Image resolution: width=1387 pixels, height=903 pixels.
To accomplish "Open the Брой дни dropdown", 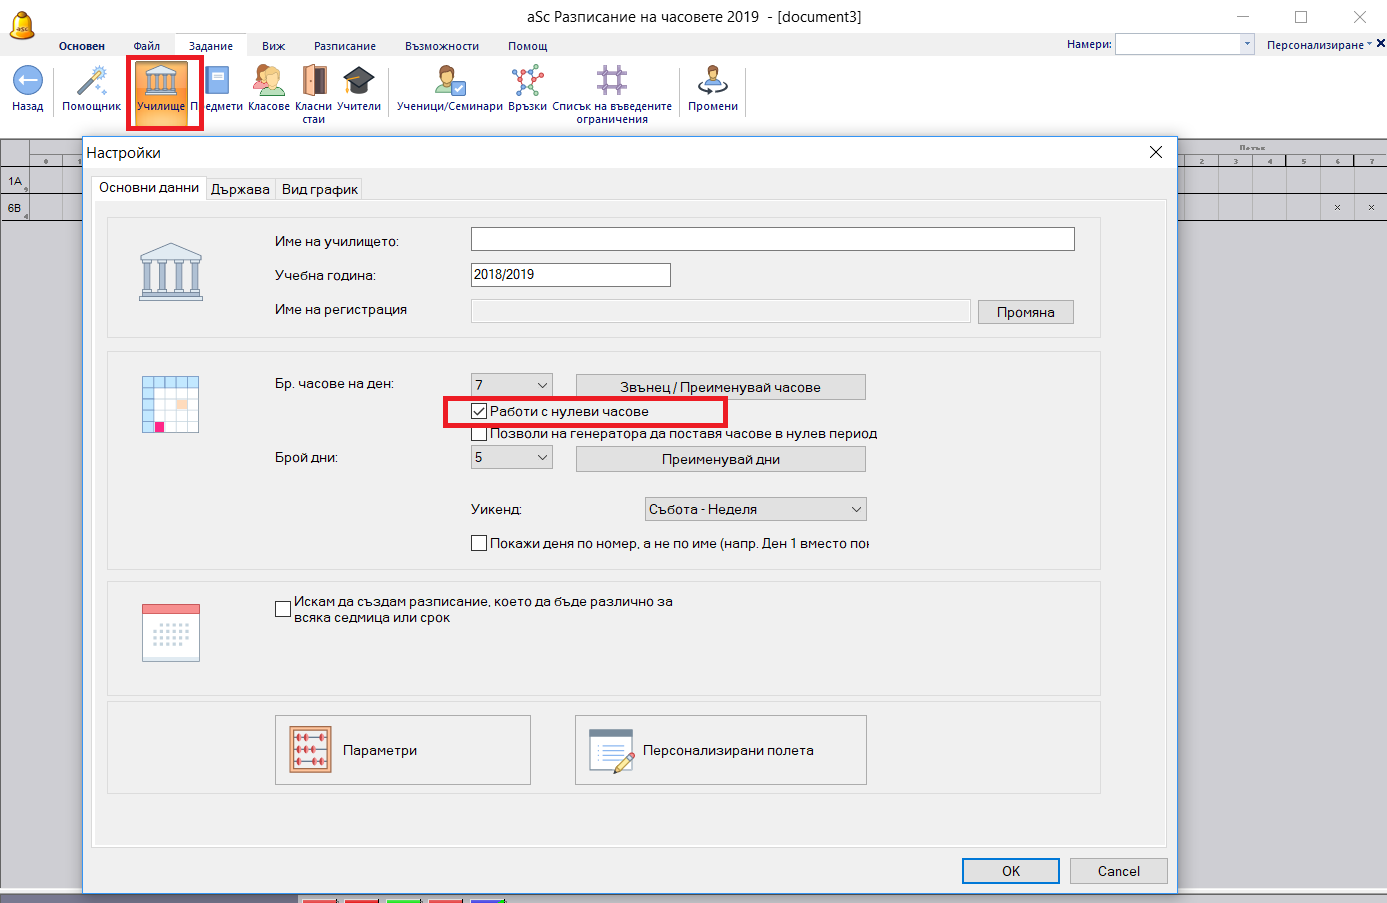I will 512,457.
